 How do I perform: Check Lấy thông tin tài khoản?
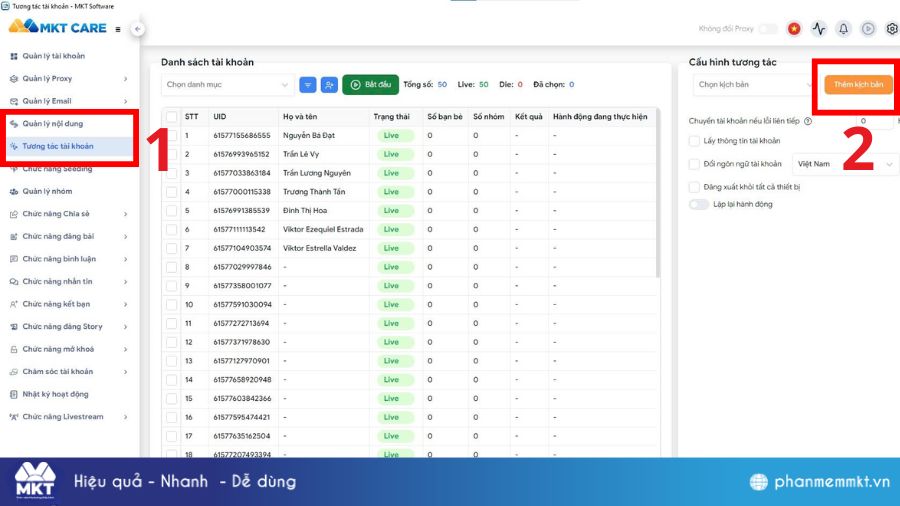point(694,141)
